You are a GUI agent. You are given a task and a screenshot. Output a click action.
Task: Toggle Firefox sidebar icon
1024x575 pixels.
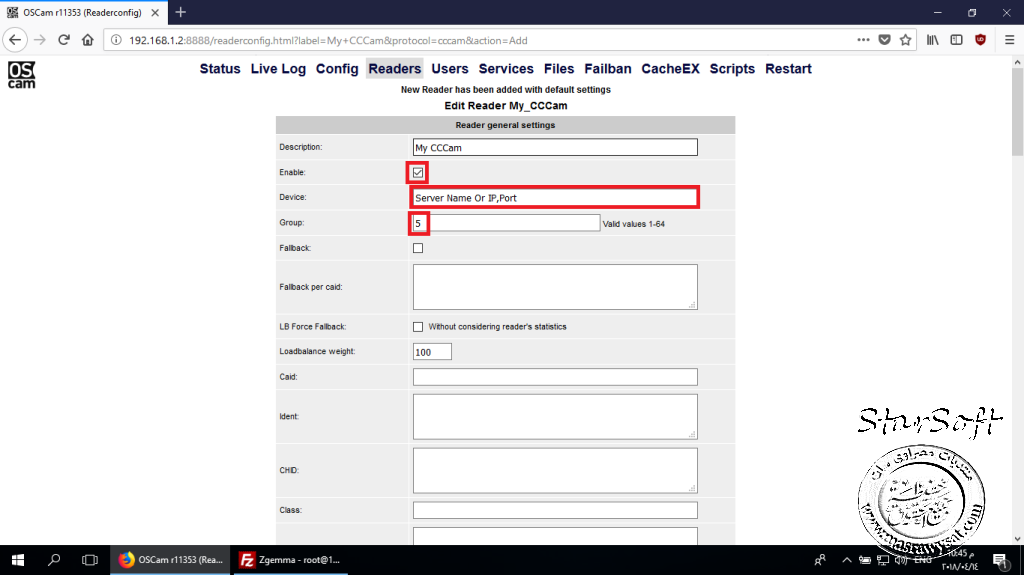[x=956, y=40]
